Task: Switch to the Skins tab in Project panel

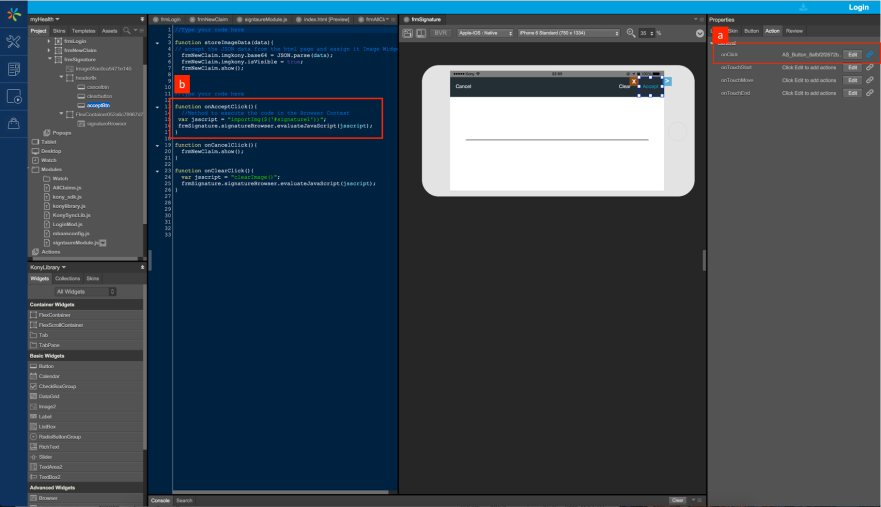Action: click(x=59, y=31)
